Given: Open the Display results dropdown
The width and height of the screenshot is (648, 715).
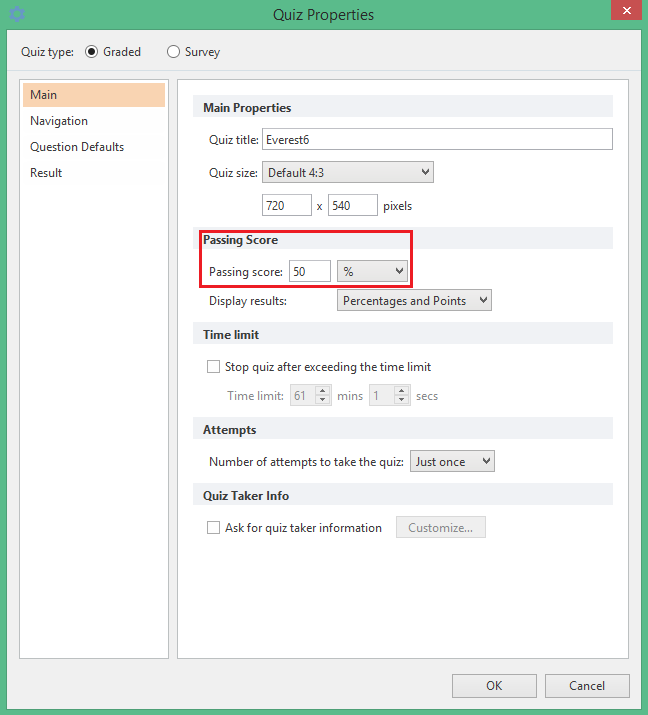Looking at the screenshot, I should point(414,301).
